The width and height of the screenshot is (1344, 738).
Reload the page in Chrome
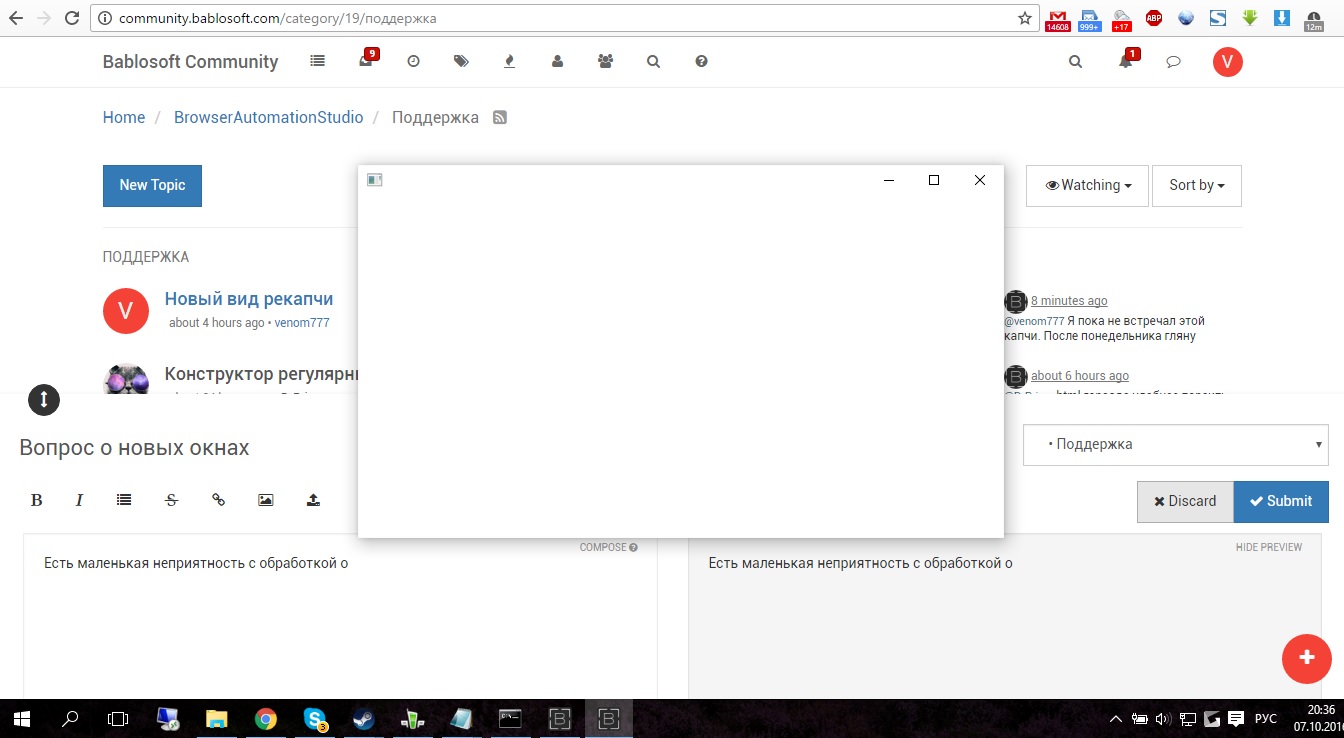(x=72, y=18)
